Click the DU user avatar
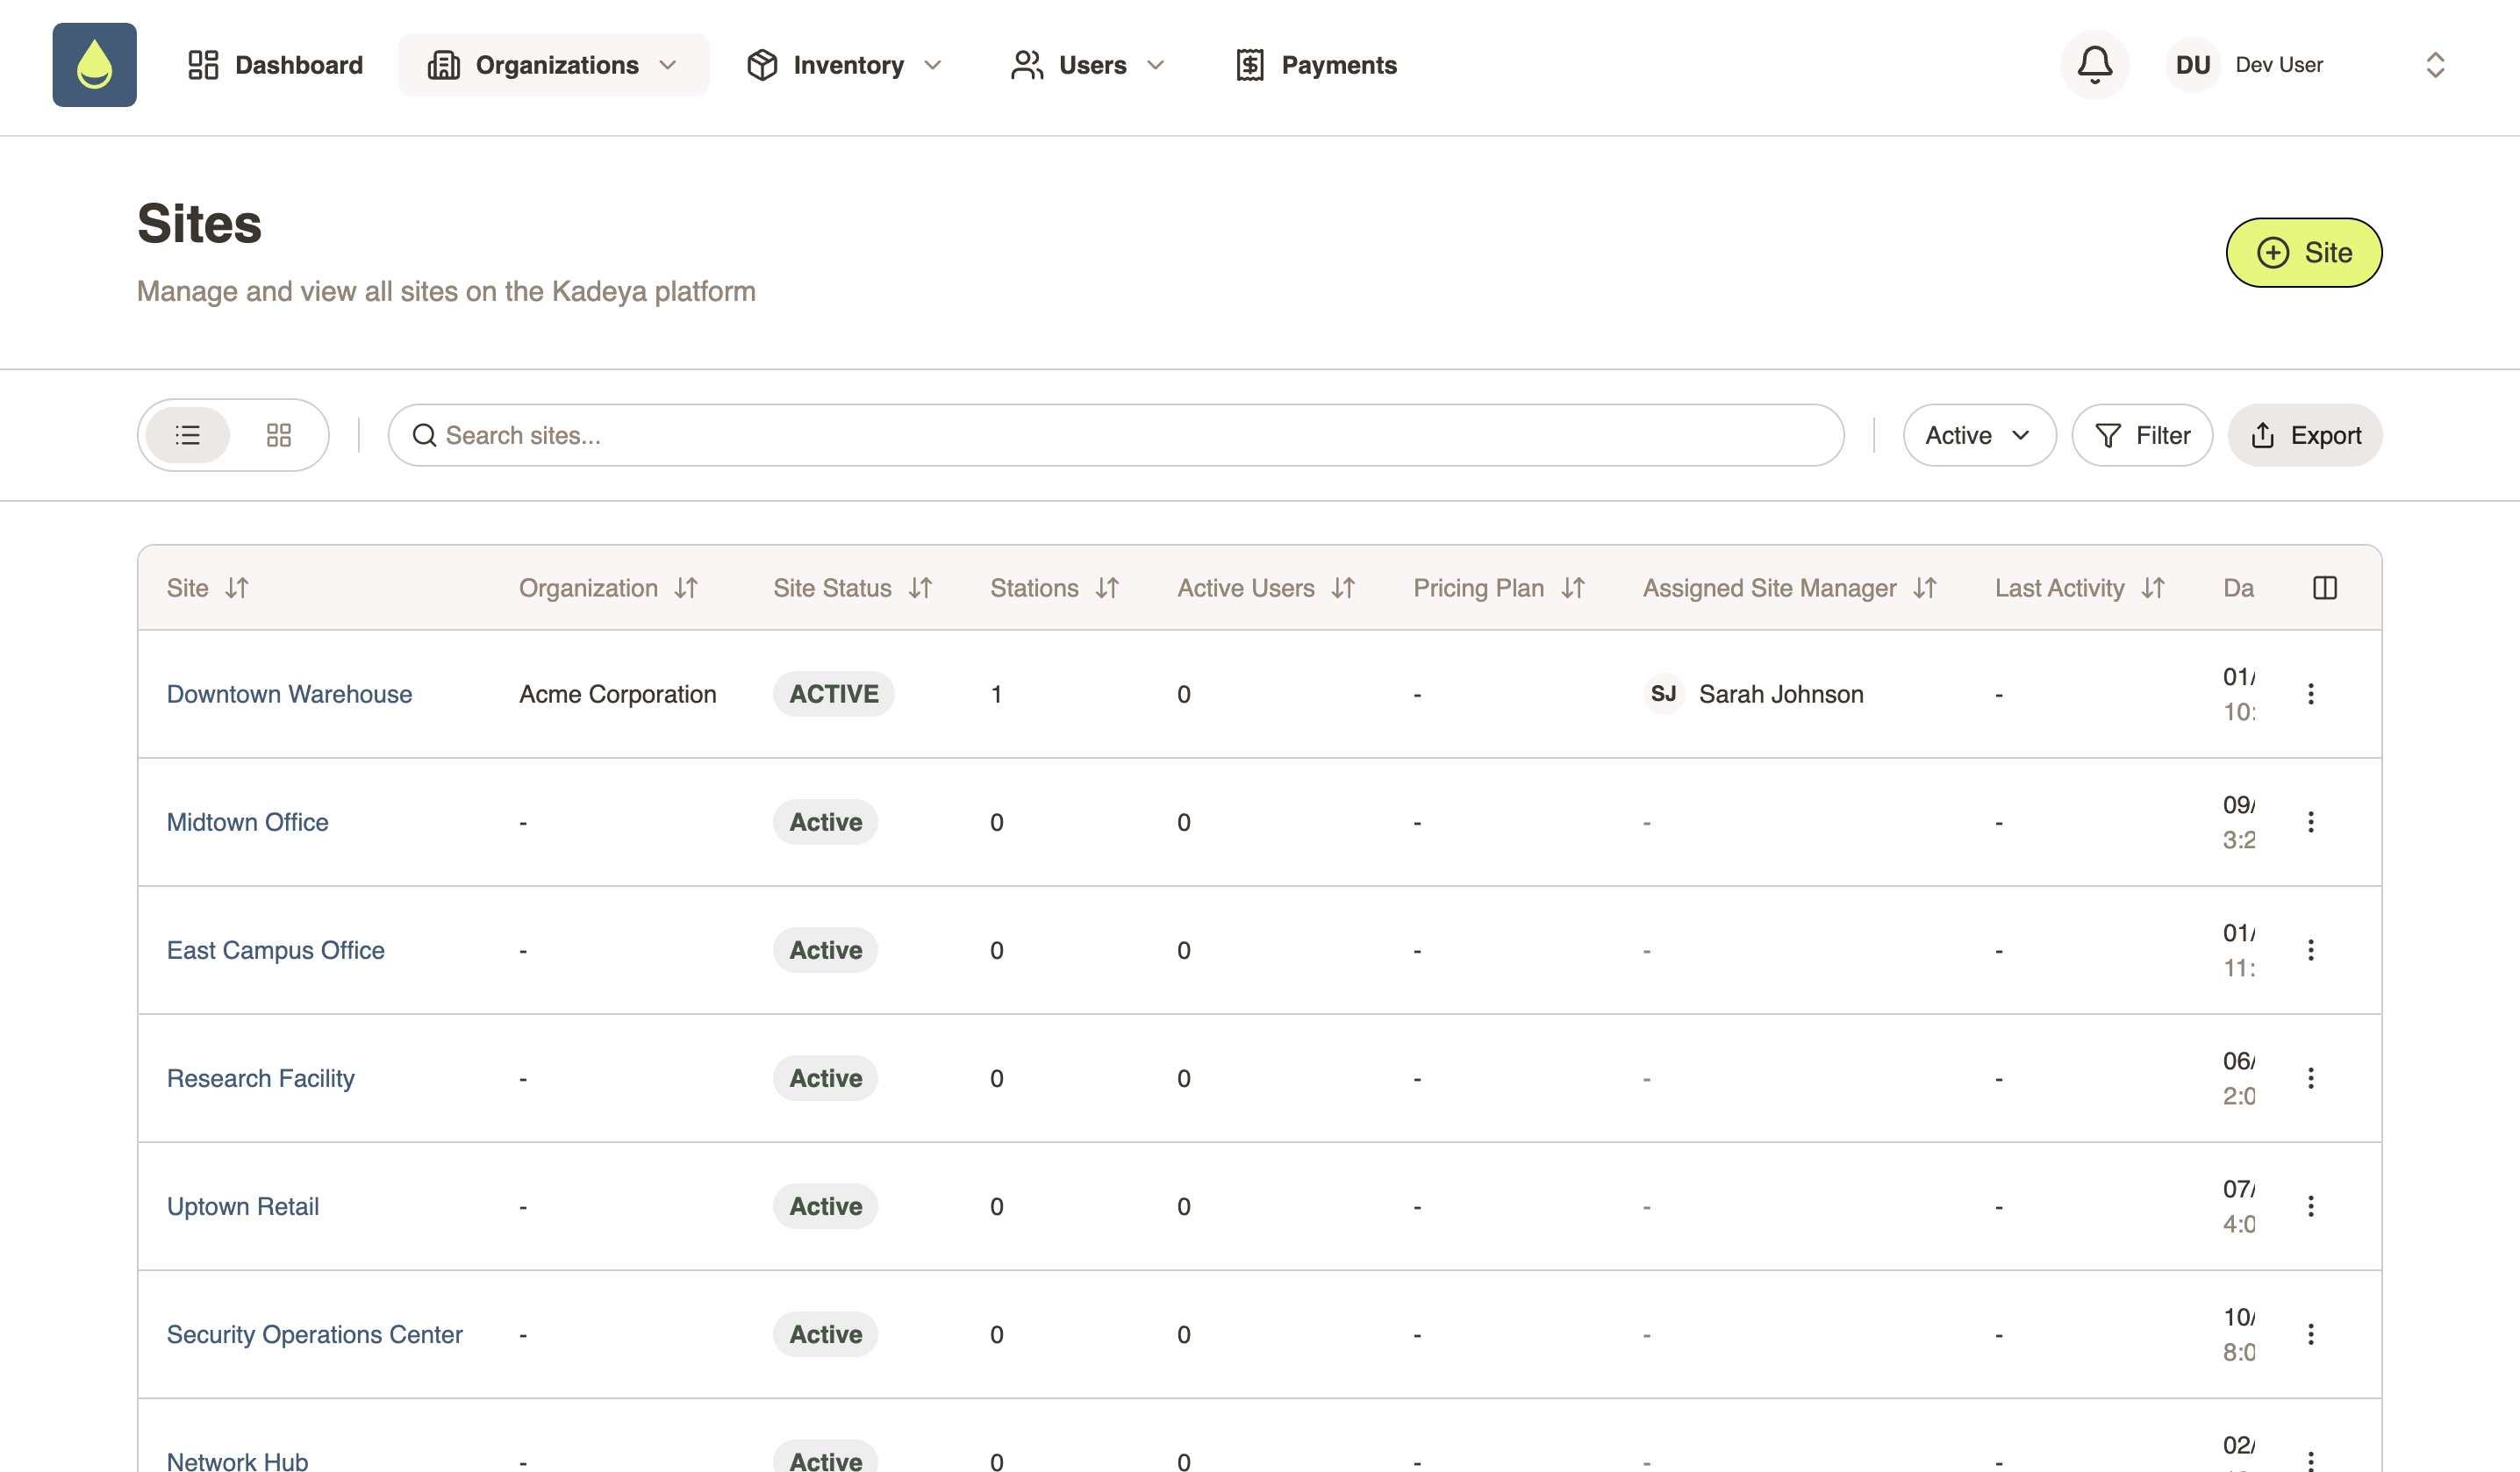 point(2192,65)
